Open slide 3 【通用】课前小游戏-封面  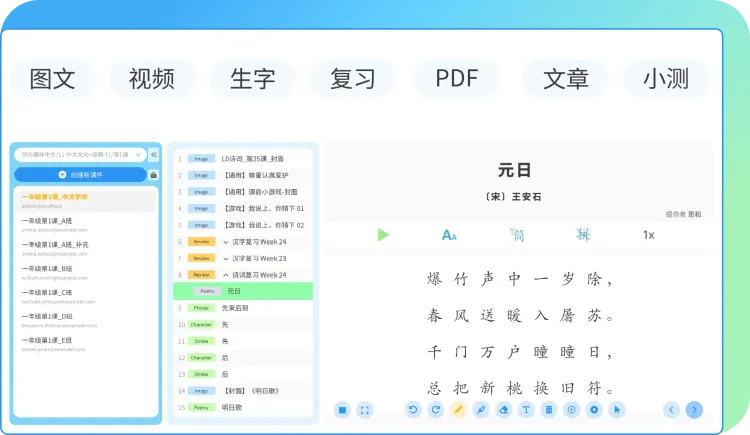pyautogui.click(x=243, y=192)
